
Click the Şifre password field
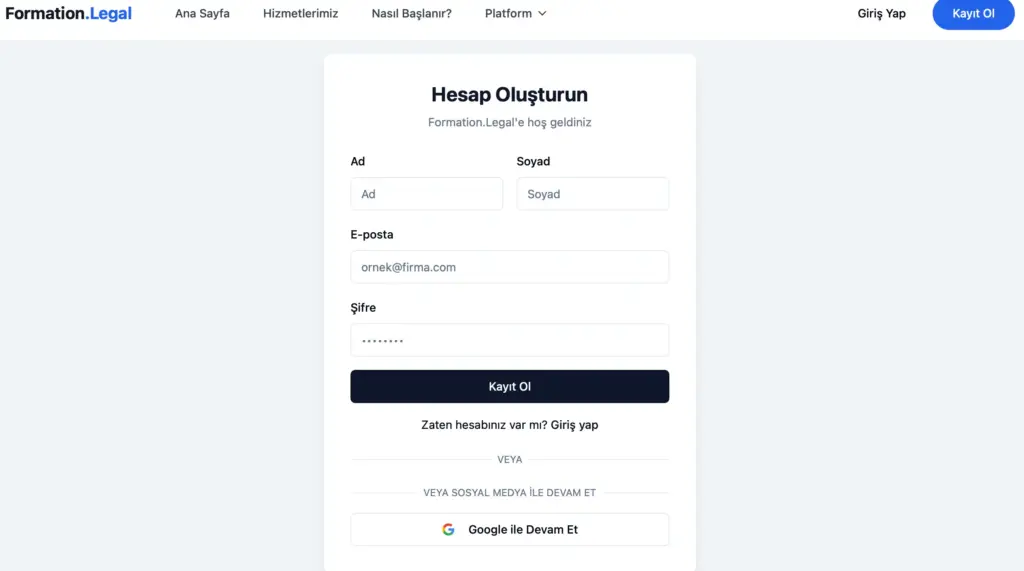tap(509, 340)
